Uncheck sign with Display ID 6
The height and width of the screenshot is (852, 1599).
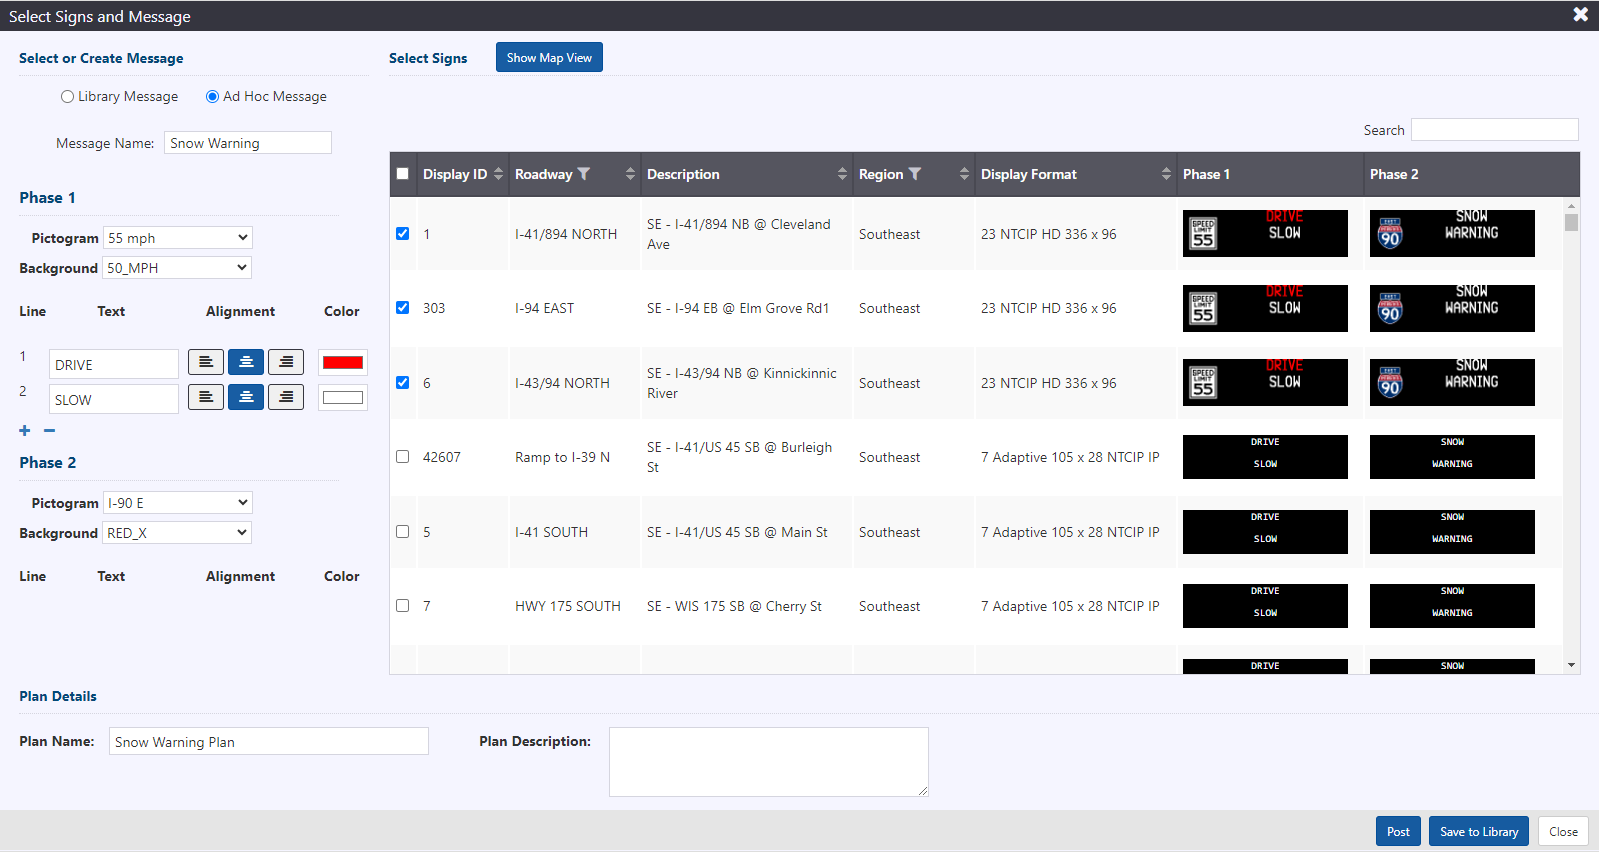403,382
